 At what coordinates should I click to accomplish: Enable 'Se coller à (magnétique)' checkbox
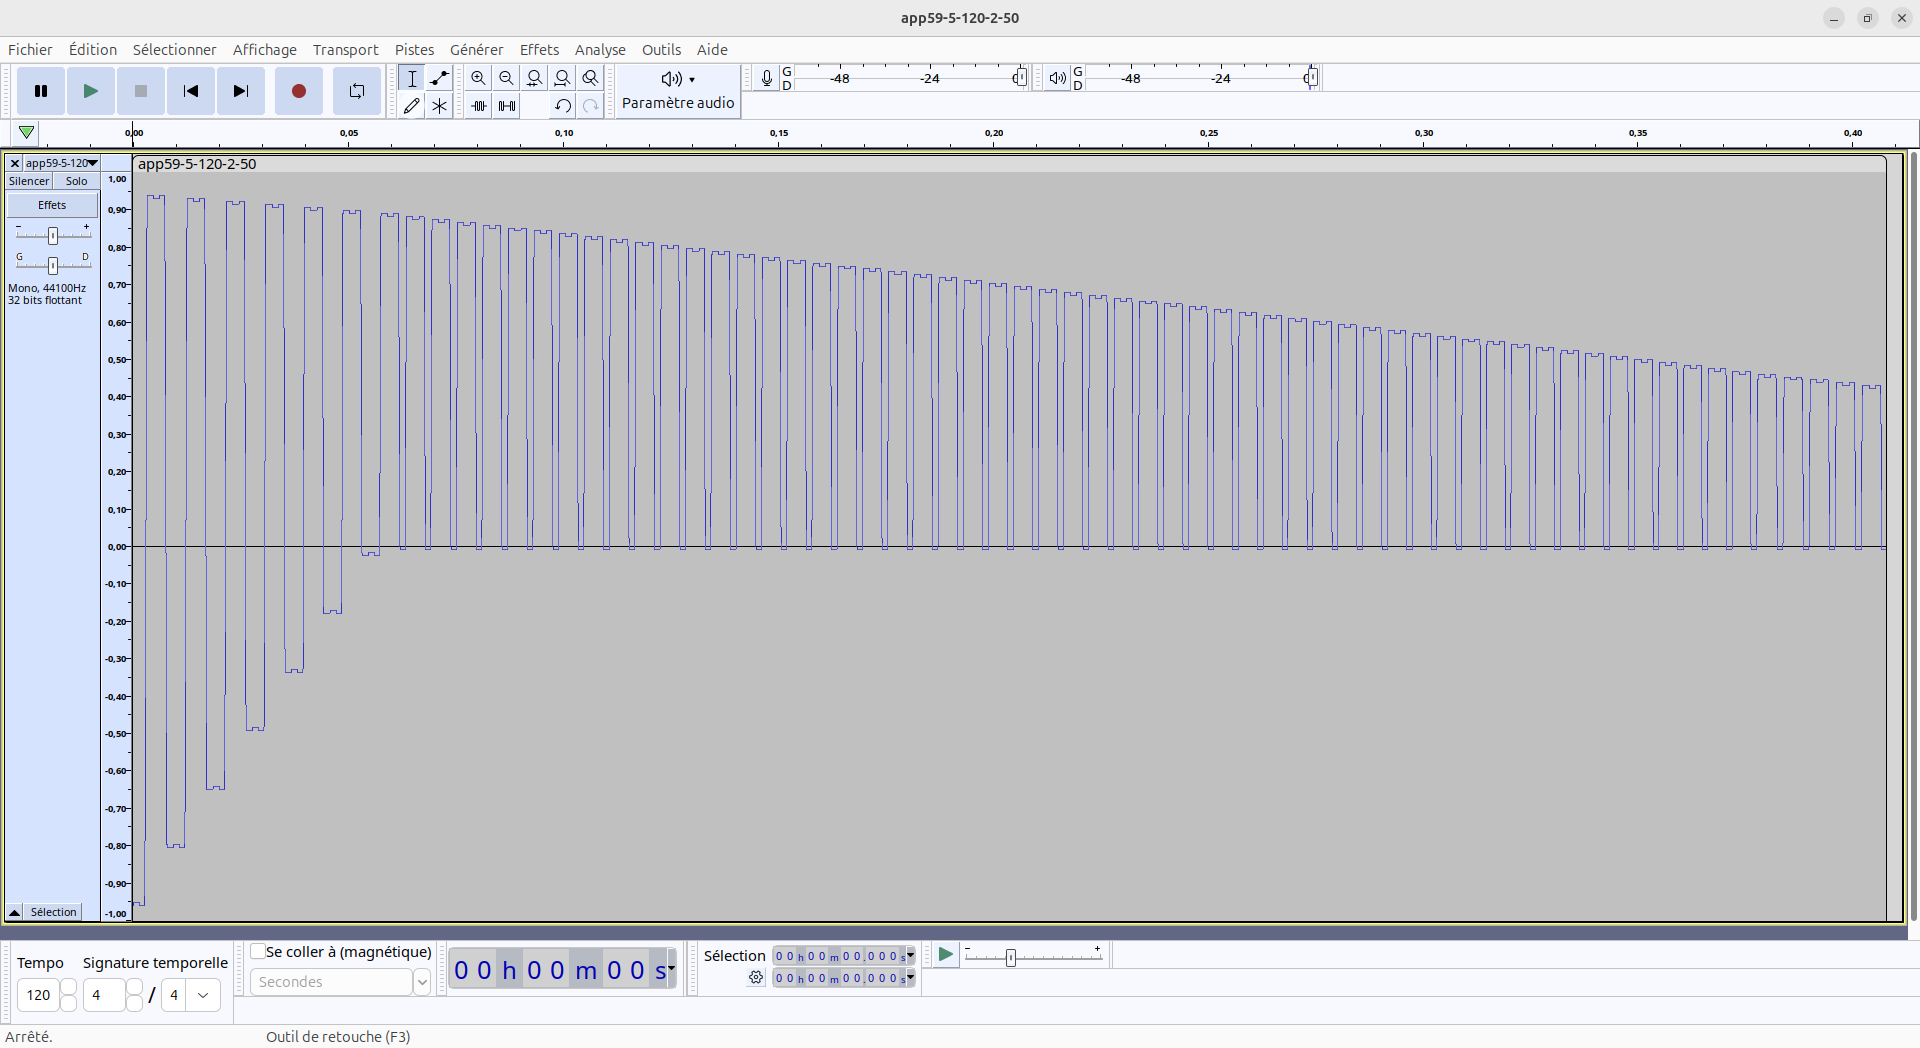click(258, 952)
